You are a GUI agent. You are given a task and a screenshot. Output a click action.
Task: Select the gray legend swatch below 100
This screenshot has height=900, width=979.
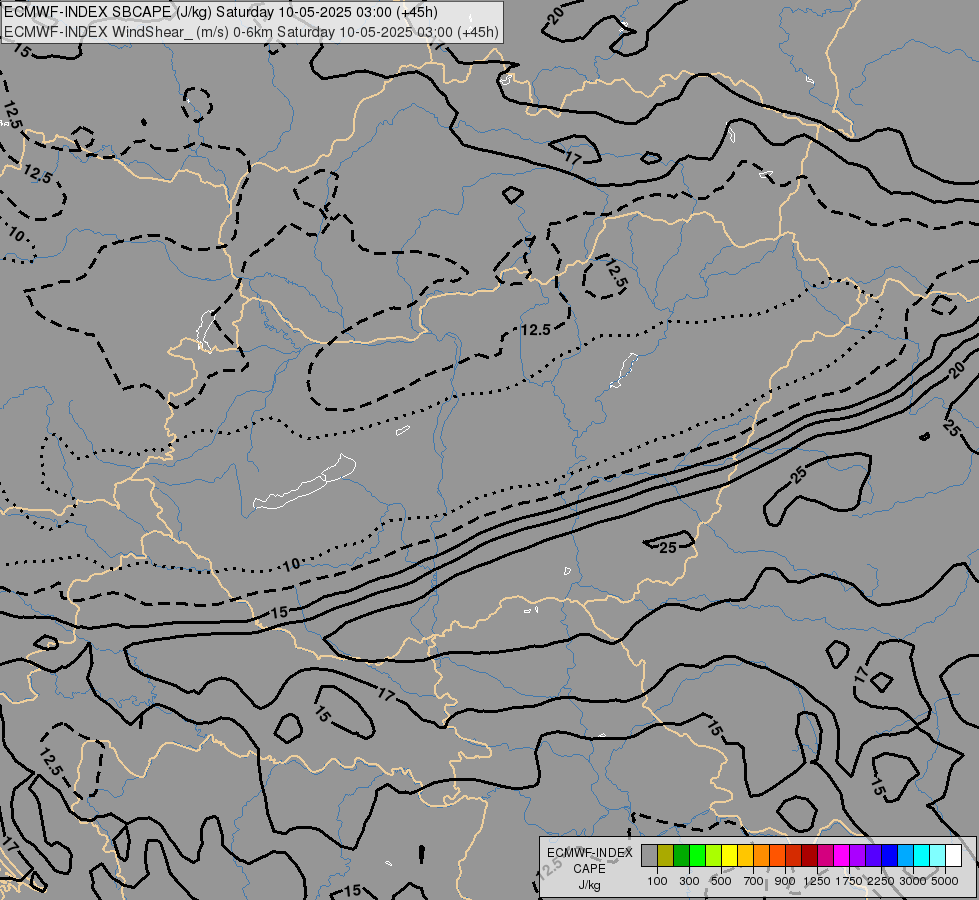click(x=649, y=855)
